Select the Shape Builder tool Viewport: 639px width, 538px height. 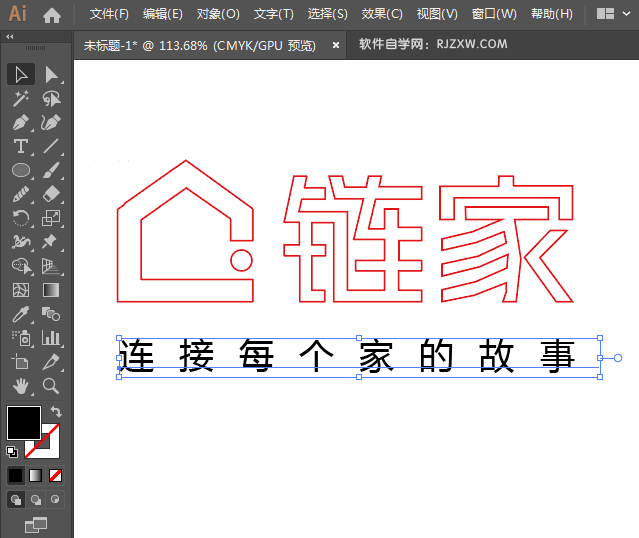(x=21, y=266)
